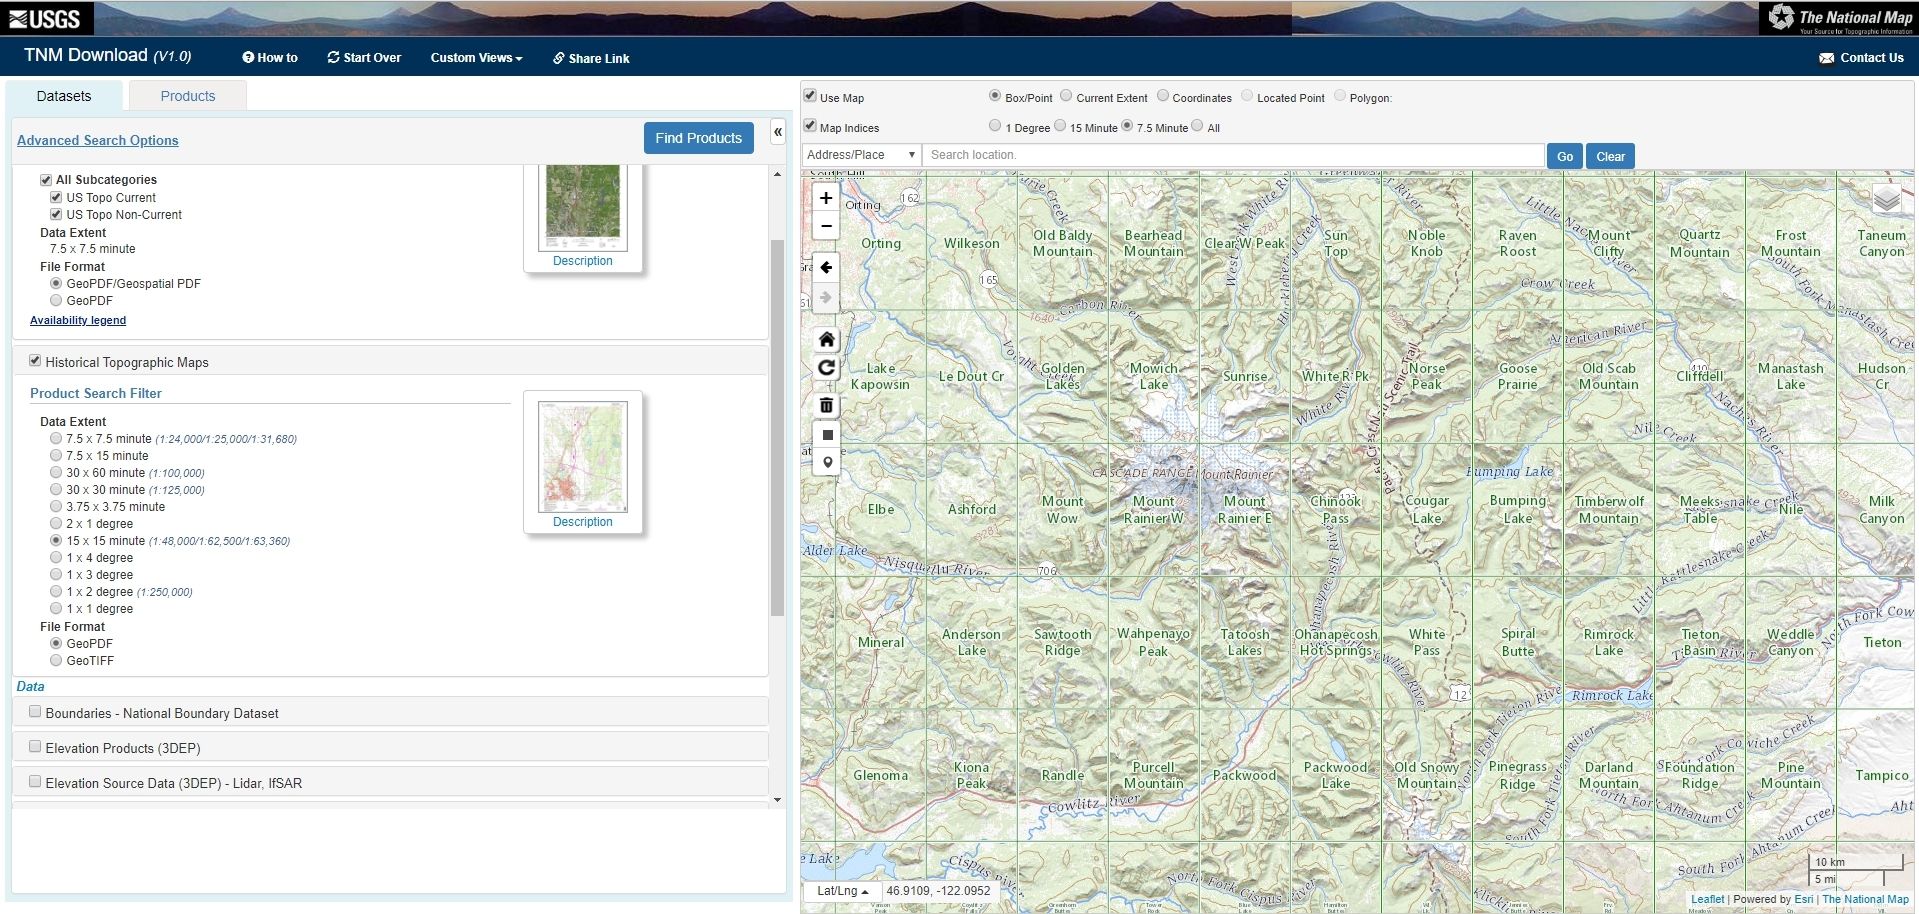Open the Custom Views dropdown menu

[x=475, y=58]
